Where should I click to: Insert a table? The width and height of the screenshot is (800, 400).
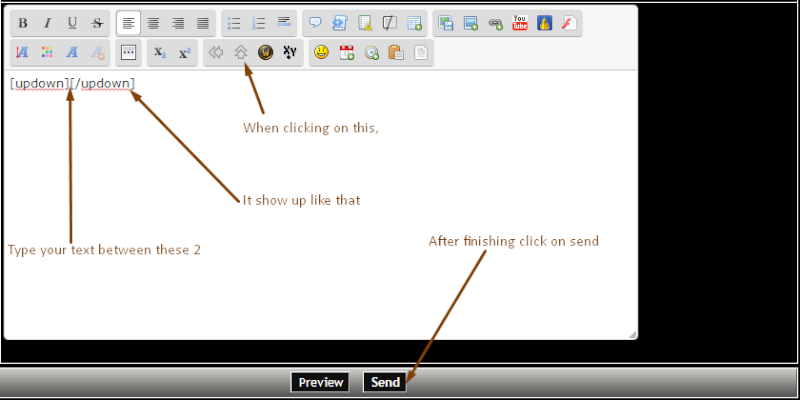pos(414,23)
